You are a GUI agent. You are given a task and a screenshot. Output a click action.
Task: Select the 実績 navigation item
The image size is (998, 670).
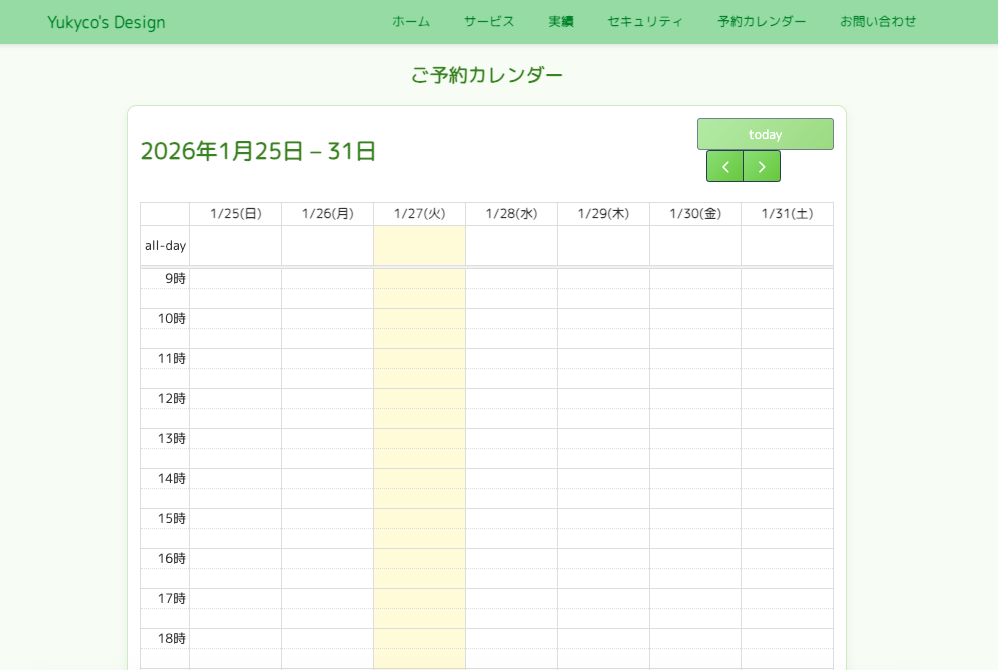[x=560, y=21]
